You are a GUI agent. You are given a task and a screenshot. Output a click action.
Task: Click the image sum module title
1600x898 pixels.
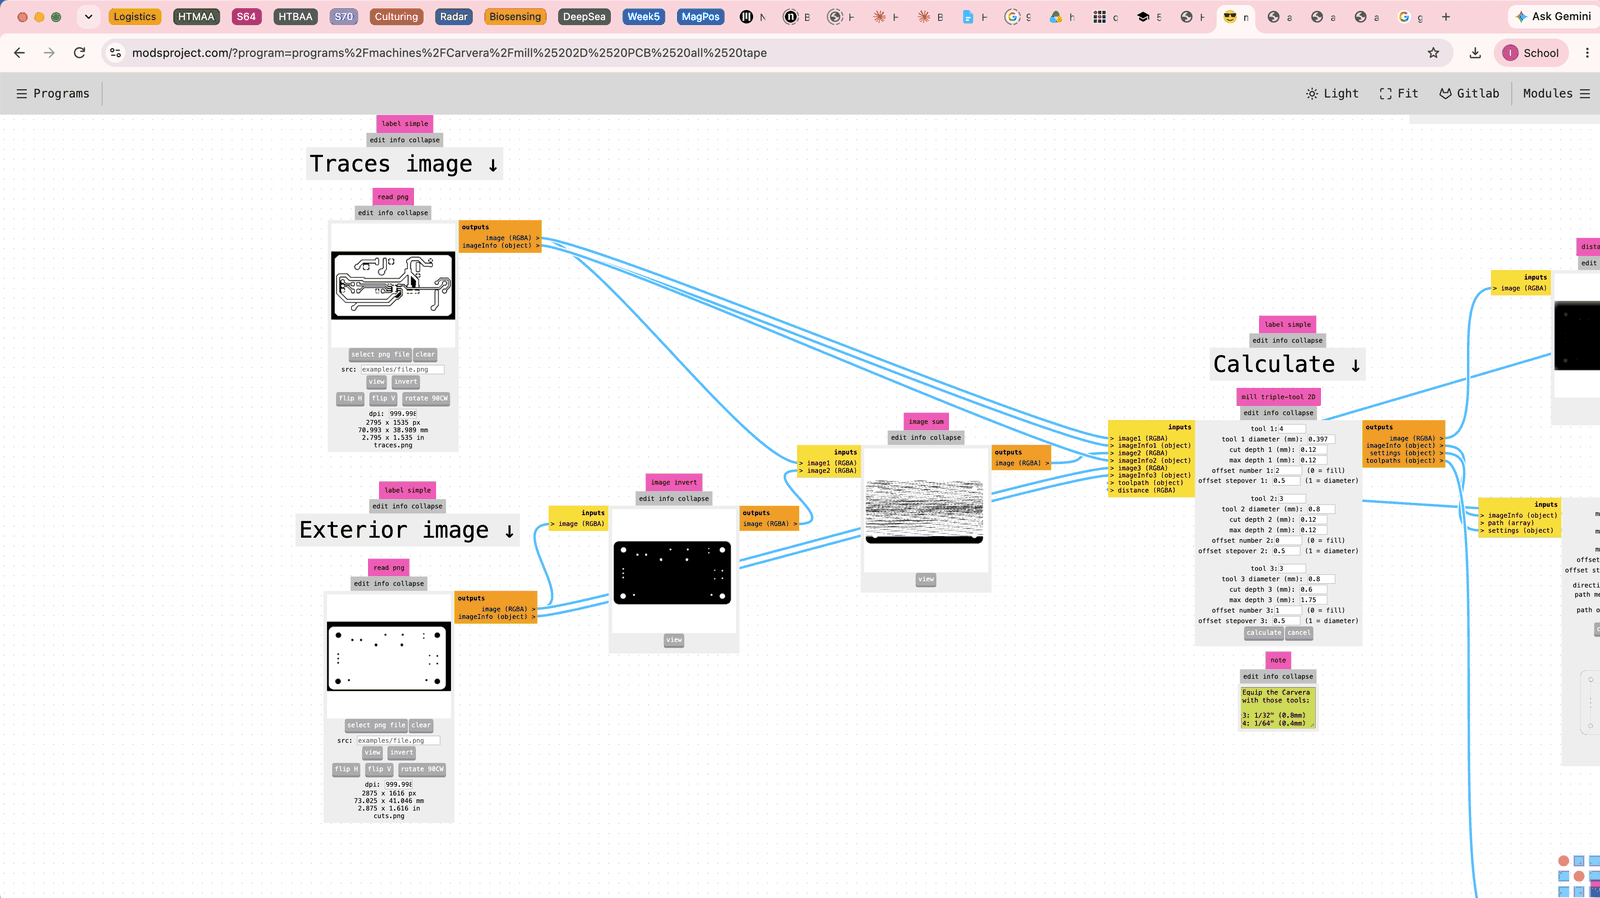coord(926,421)
